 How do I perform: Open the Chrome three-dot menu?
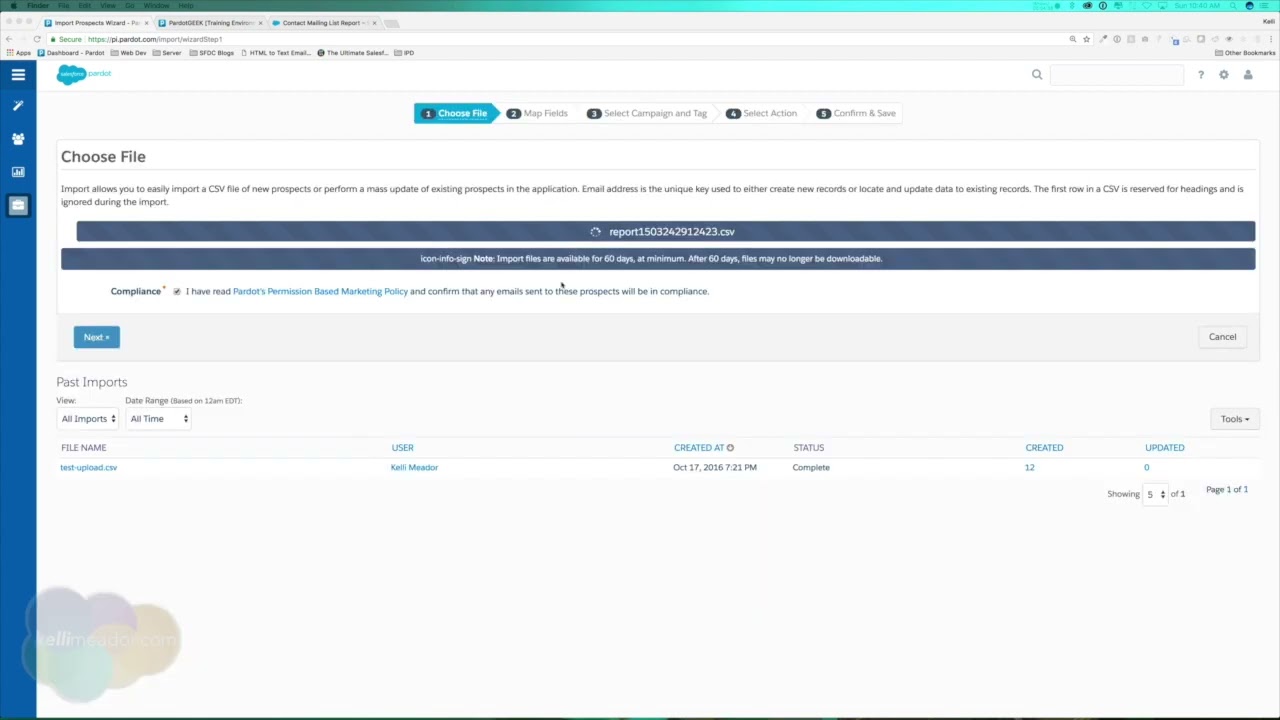pos(1272,39)
